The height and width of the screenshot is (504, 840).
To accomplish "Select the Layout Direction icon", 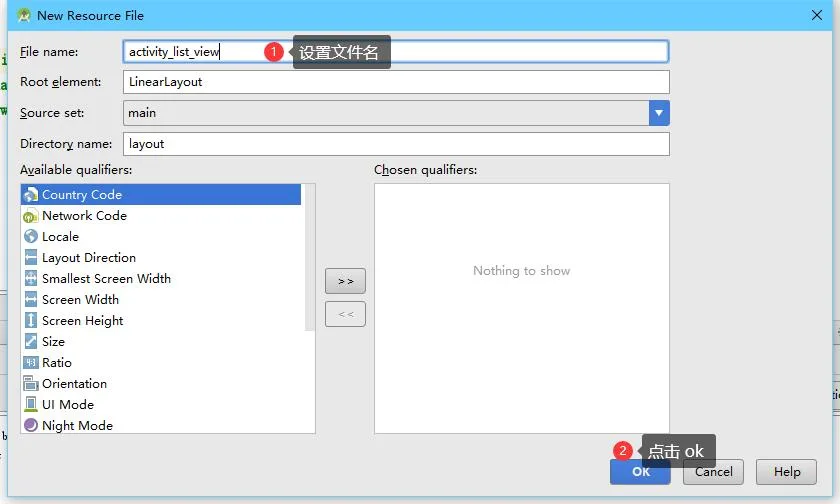I will 31,258.
